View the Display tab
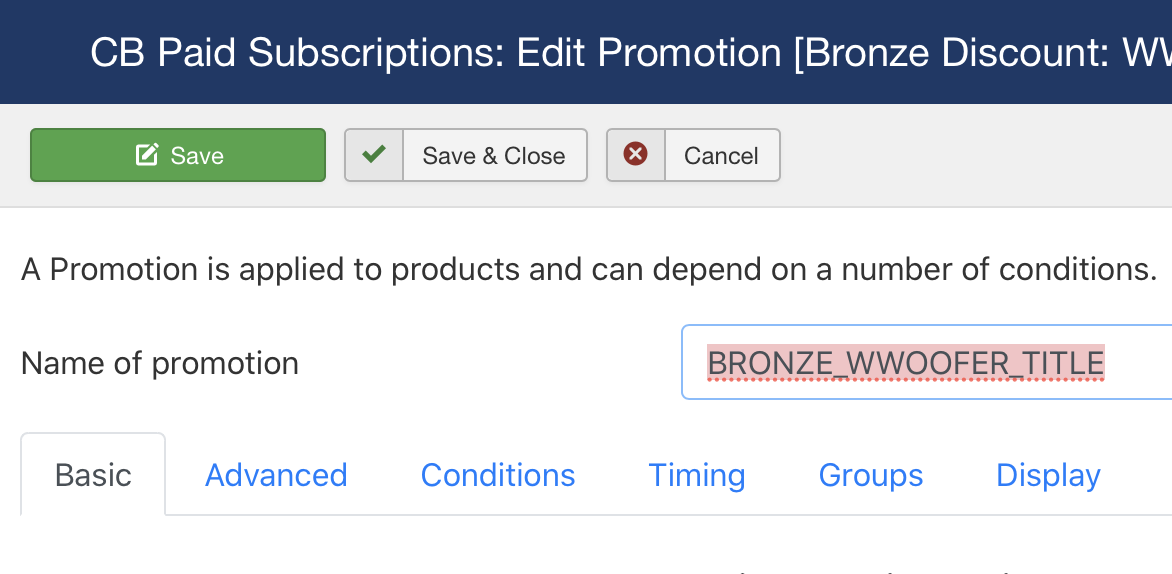 click(x=1048, y=475)
